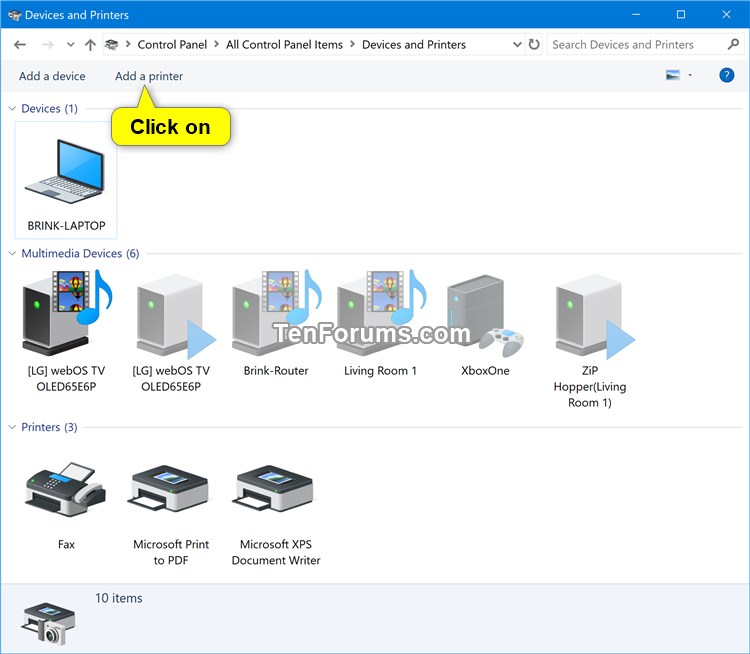Screen dimensions: 750x654
Task: Click the 10 items status text
Action: point(119,598)
